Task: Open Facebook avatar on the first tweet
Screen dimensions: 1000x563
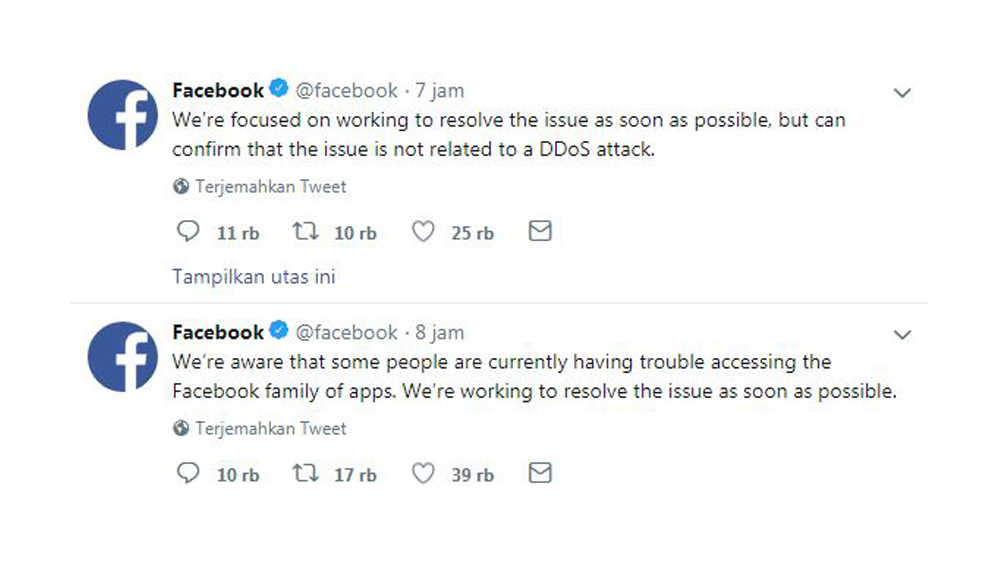Action: click(x=122, y=115)
